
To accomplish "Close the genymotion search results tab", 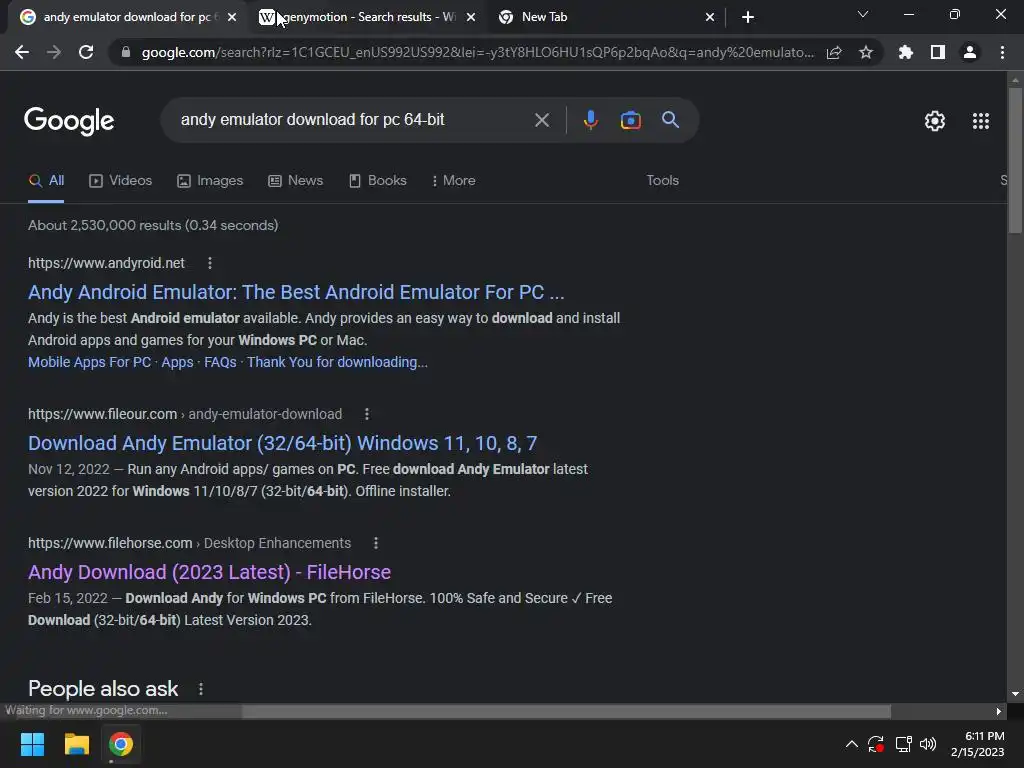I will (471, 17).
